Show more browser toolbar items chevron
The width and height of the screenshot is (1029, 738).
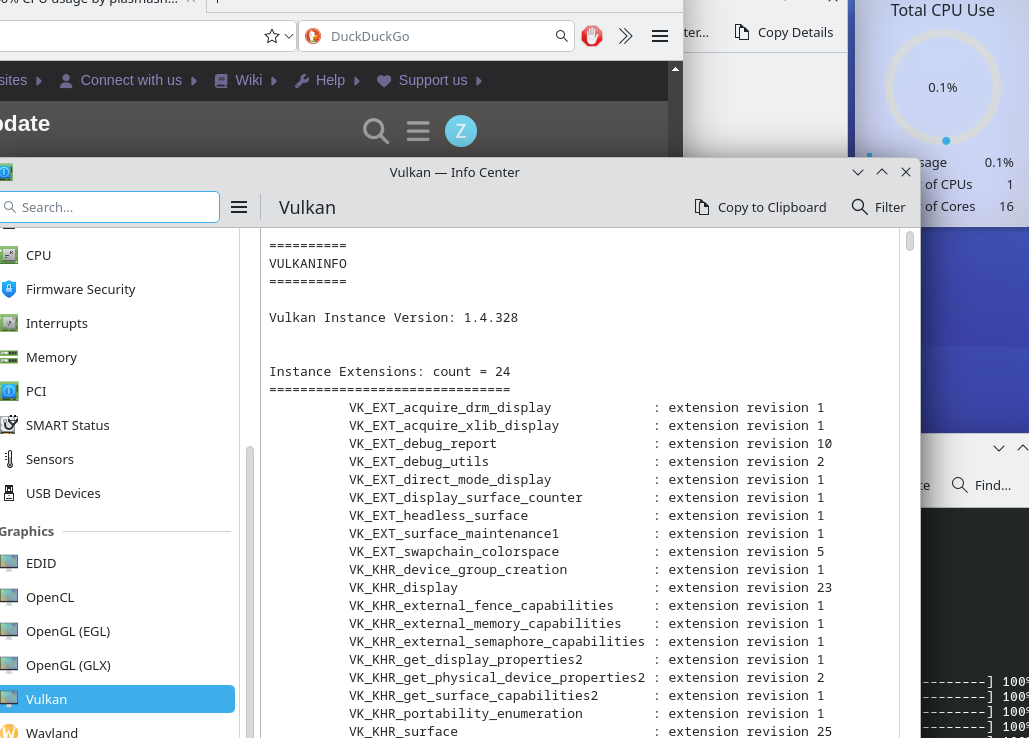(x=626, y=36)
